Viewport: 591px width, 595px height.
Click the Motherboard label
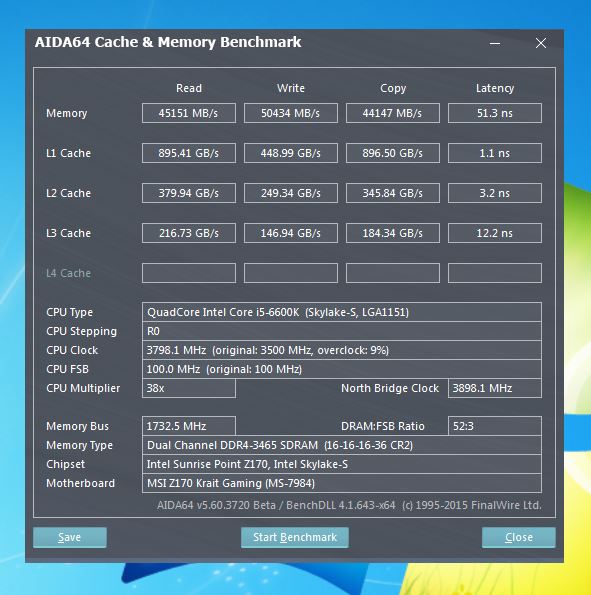[80, 483]
